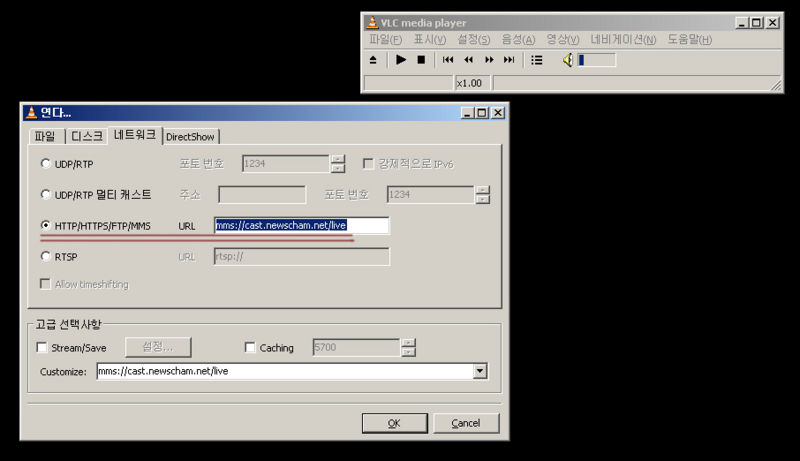Enable the Stream/Save checkbox

[42, 347]
